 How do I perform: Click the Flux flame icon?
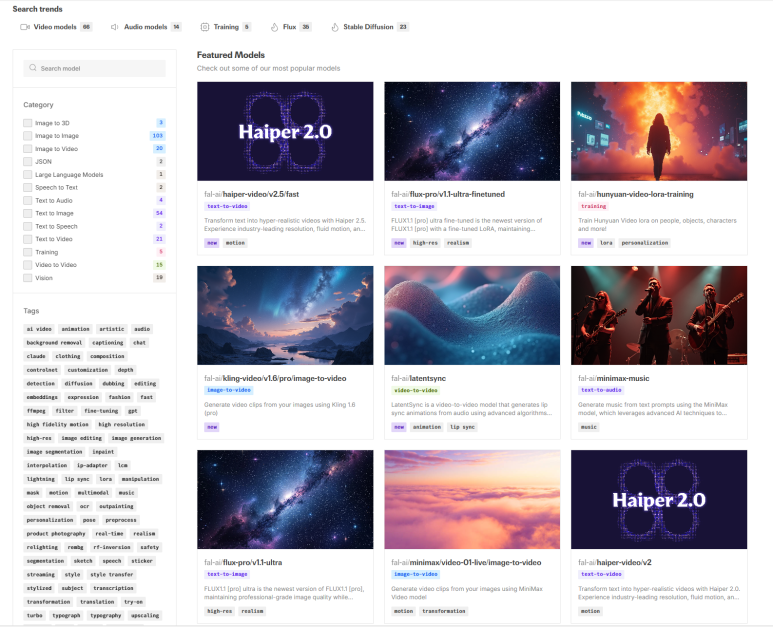(x=275, y=27)
